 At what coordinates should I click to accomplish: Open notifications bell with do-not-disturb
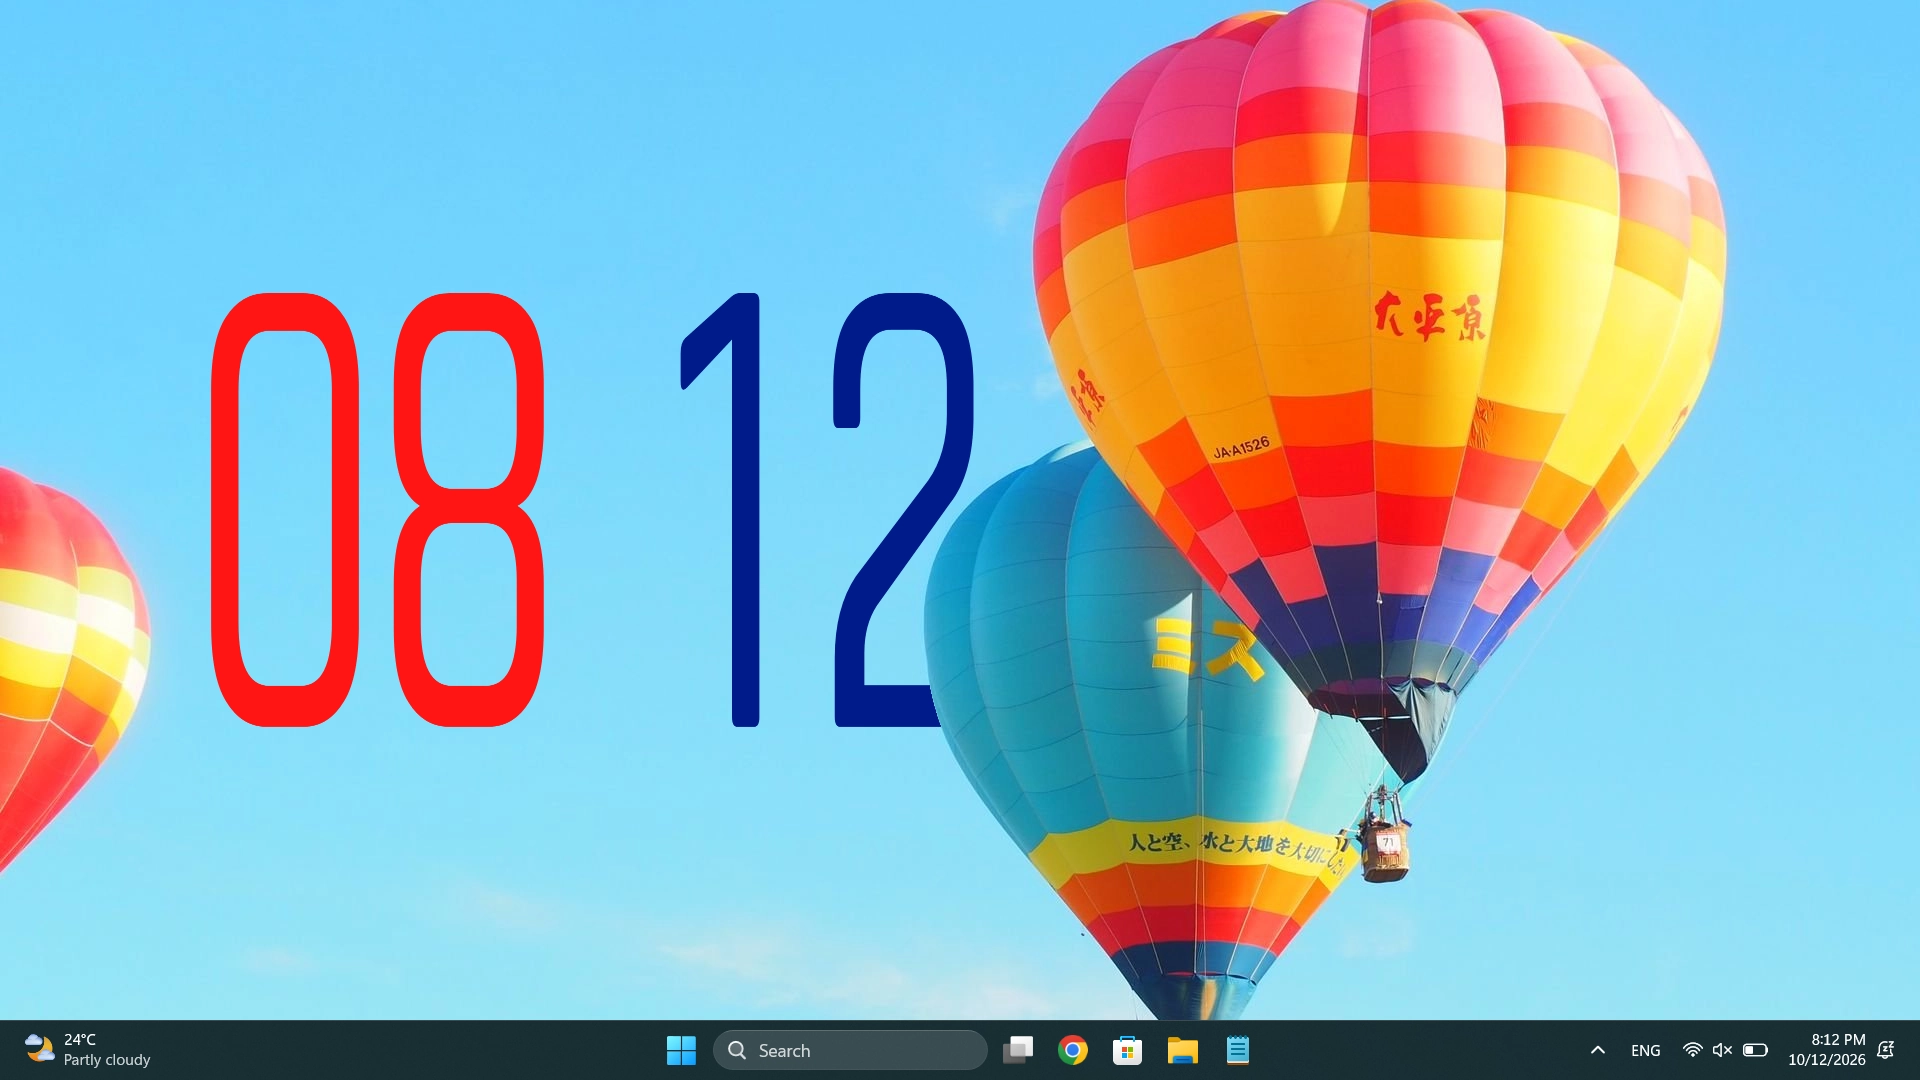[1886, 1050]
